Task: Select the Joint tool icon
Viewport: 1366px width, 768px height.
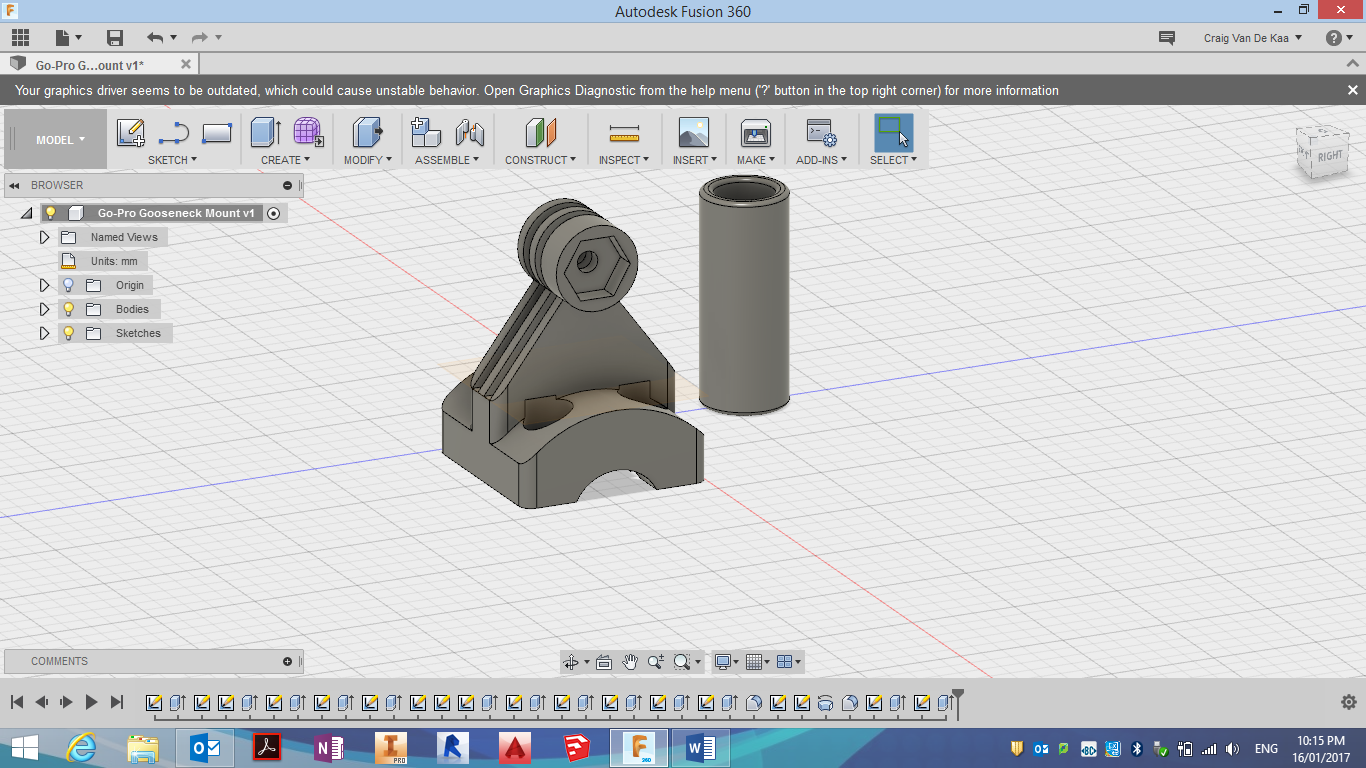Action: click(469, 132)
